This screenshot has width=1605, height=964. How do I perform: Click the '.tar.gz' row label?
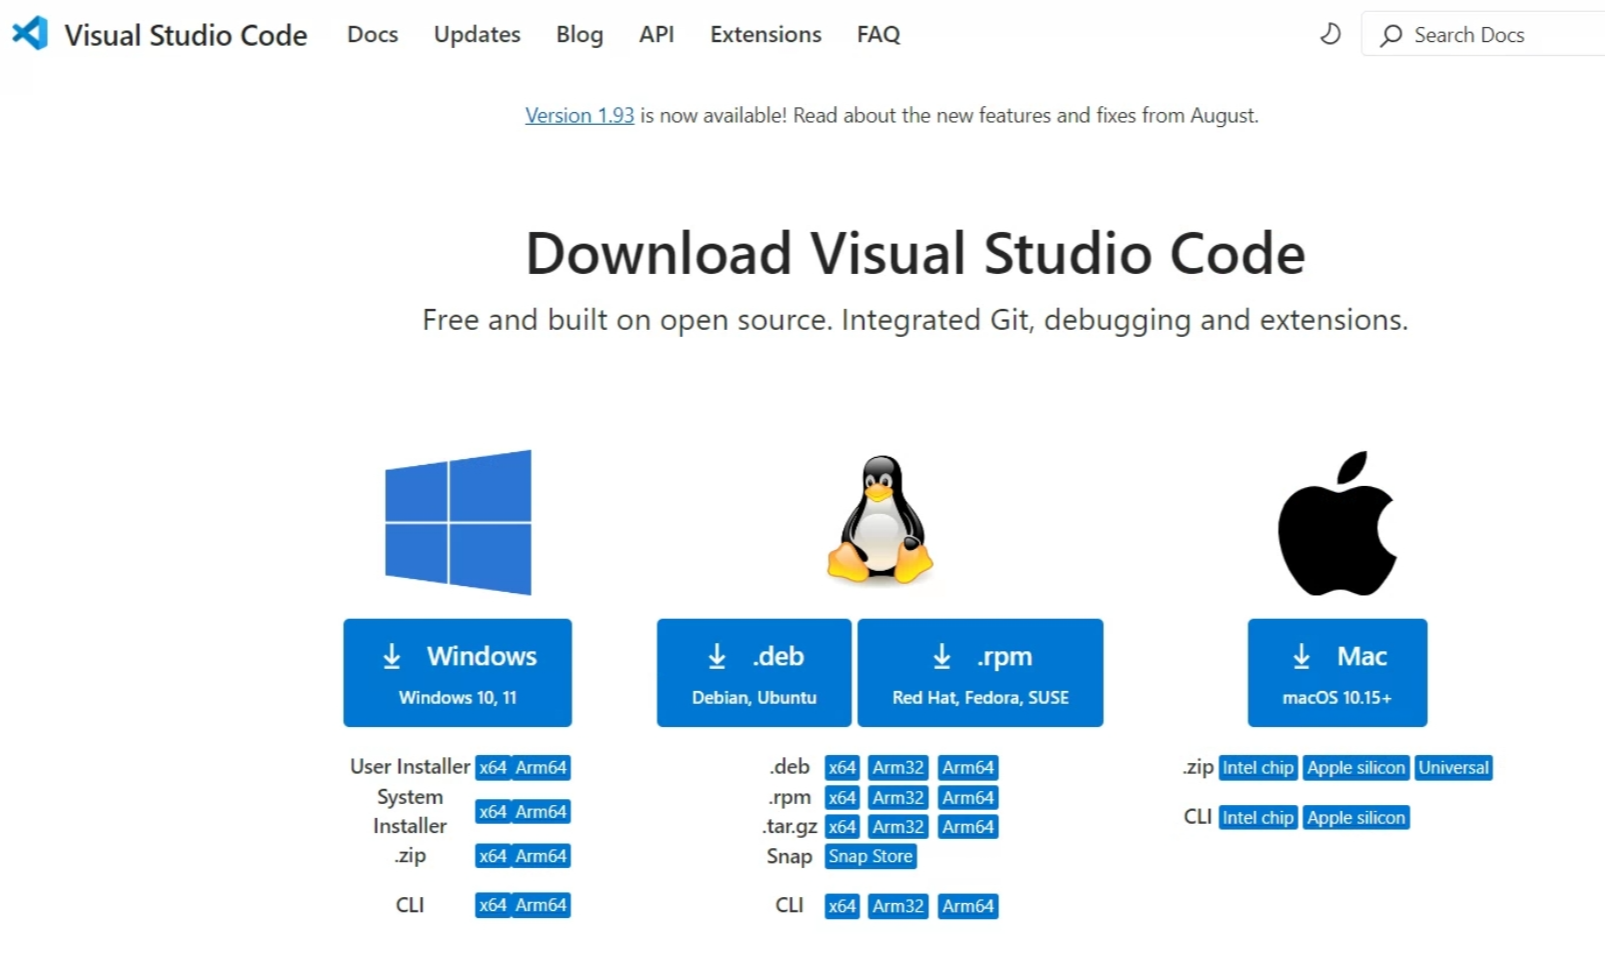click(x=790, y=827)
